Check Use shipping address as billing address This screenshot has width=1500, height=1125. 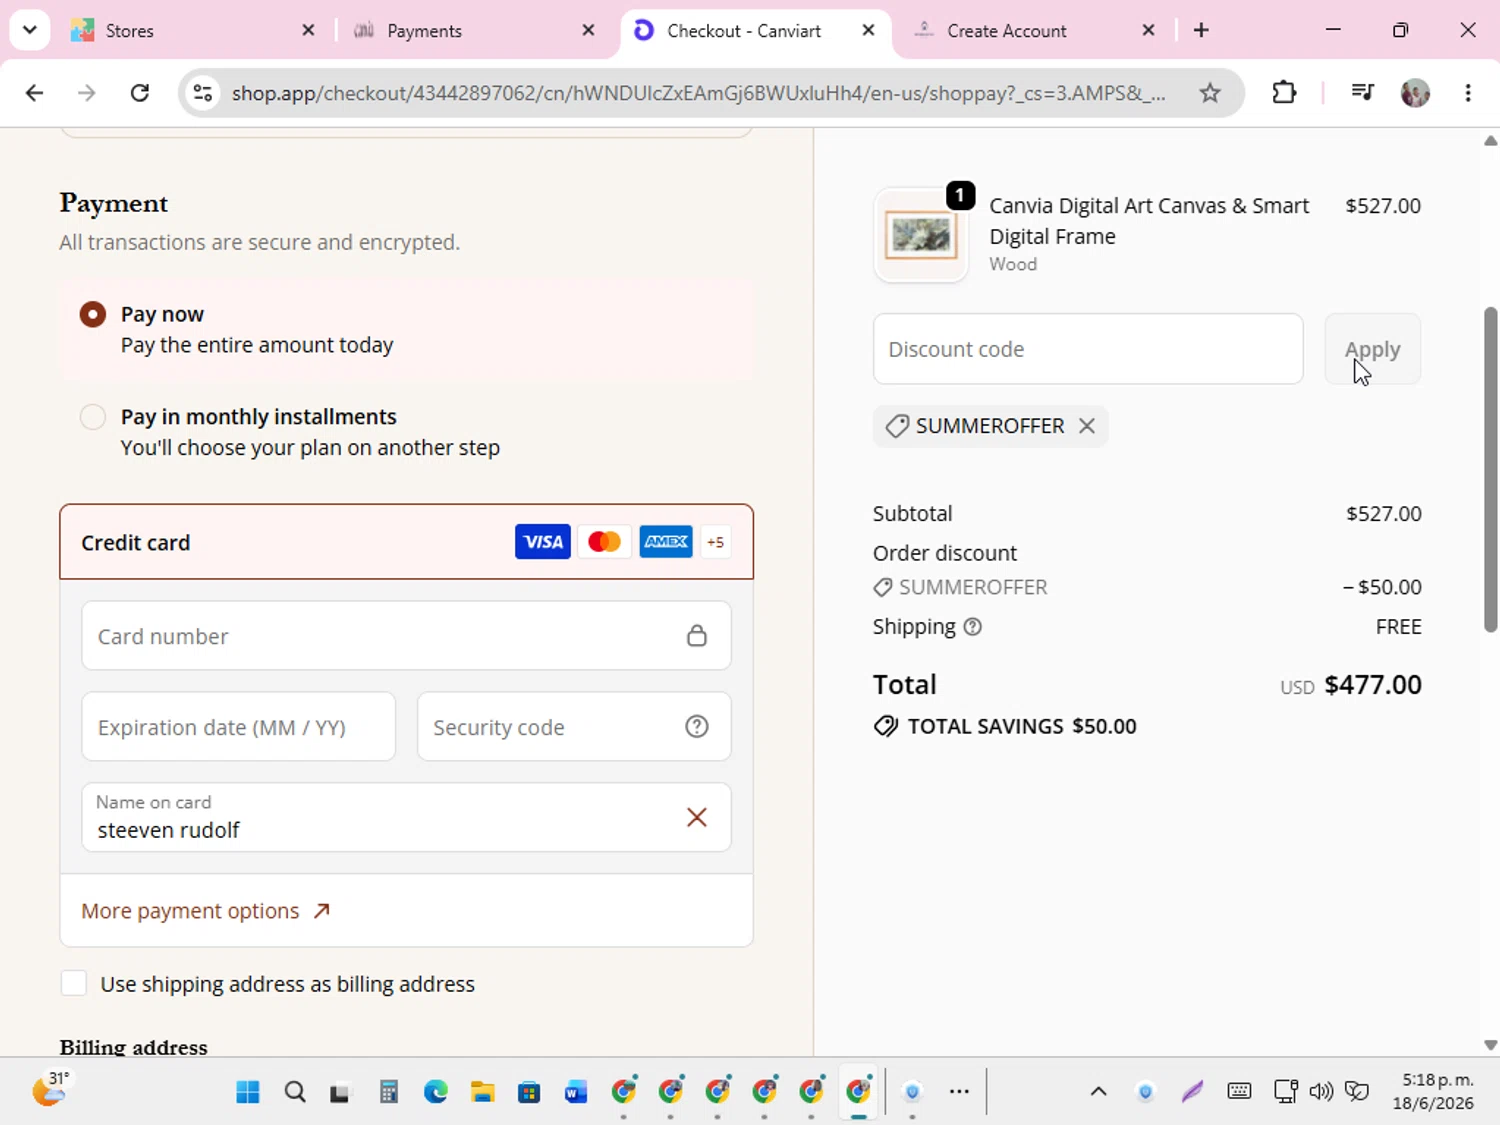tap(74, 984)
